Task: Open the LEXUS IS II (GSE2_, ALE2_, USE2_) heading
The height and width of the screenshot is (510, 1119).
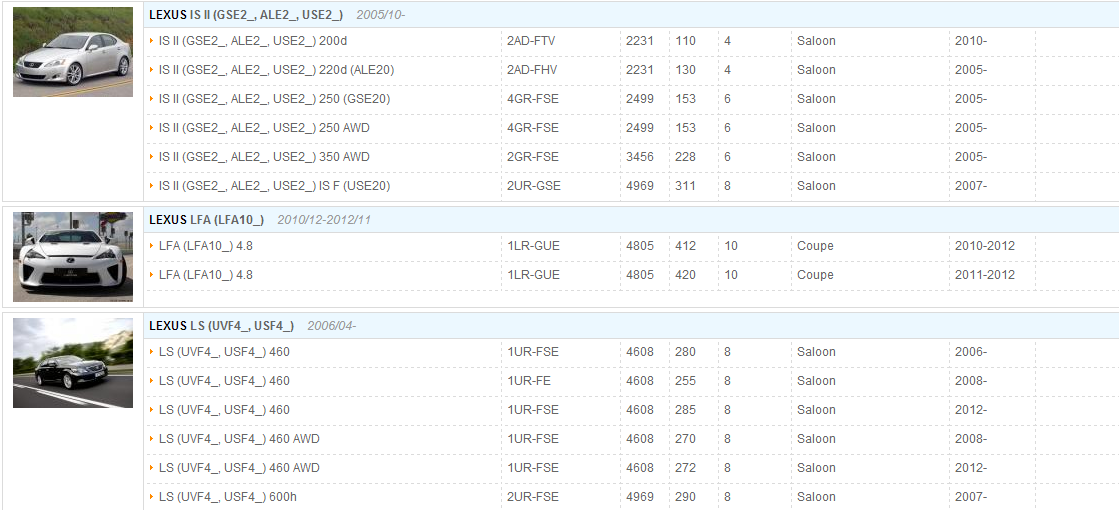Action: 245,15
